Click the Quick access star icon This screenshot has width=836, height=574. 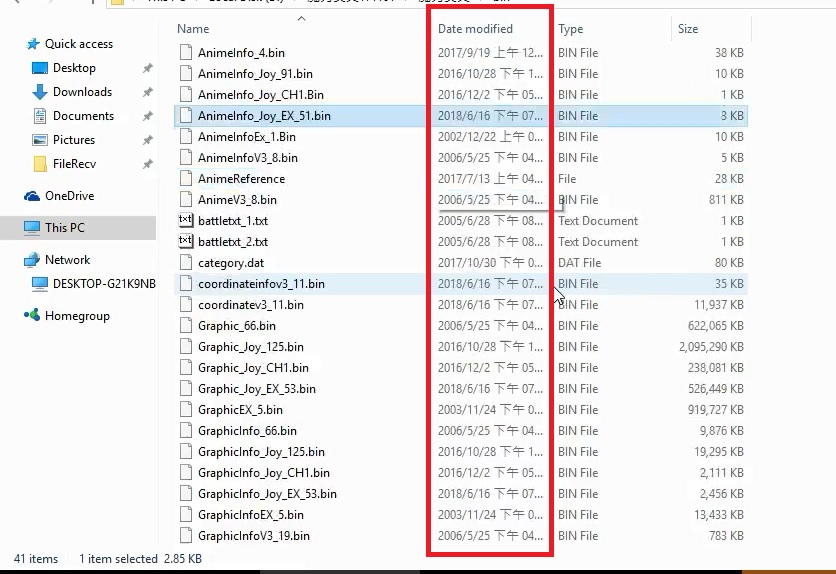[32, 44]
